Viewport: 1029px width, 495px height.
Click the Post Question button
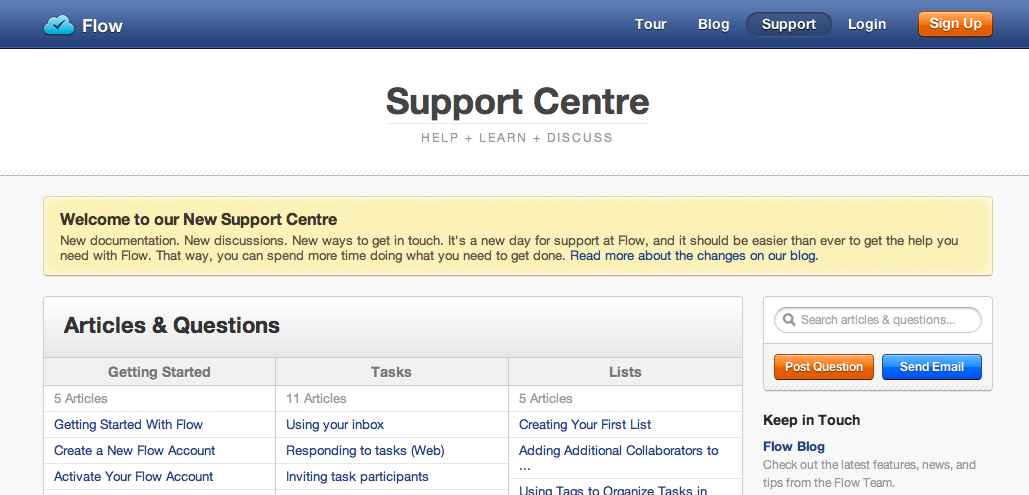point(824,367)
